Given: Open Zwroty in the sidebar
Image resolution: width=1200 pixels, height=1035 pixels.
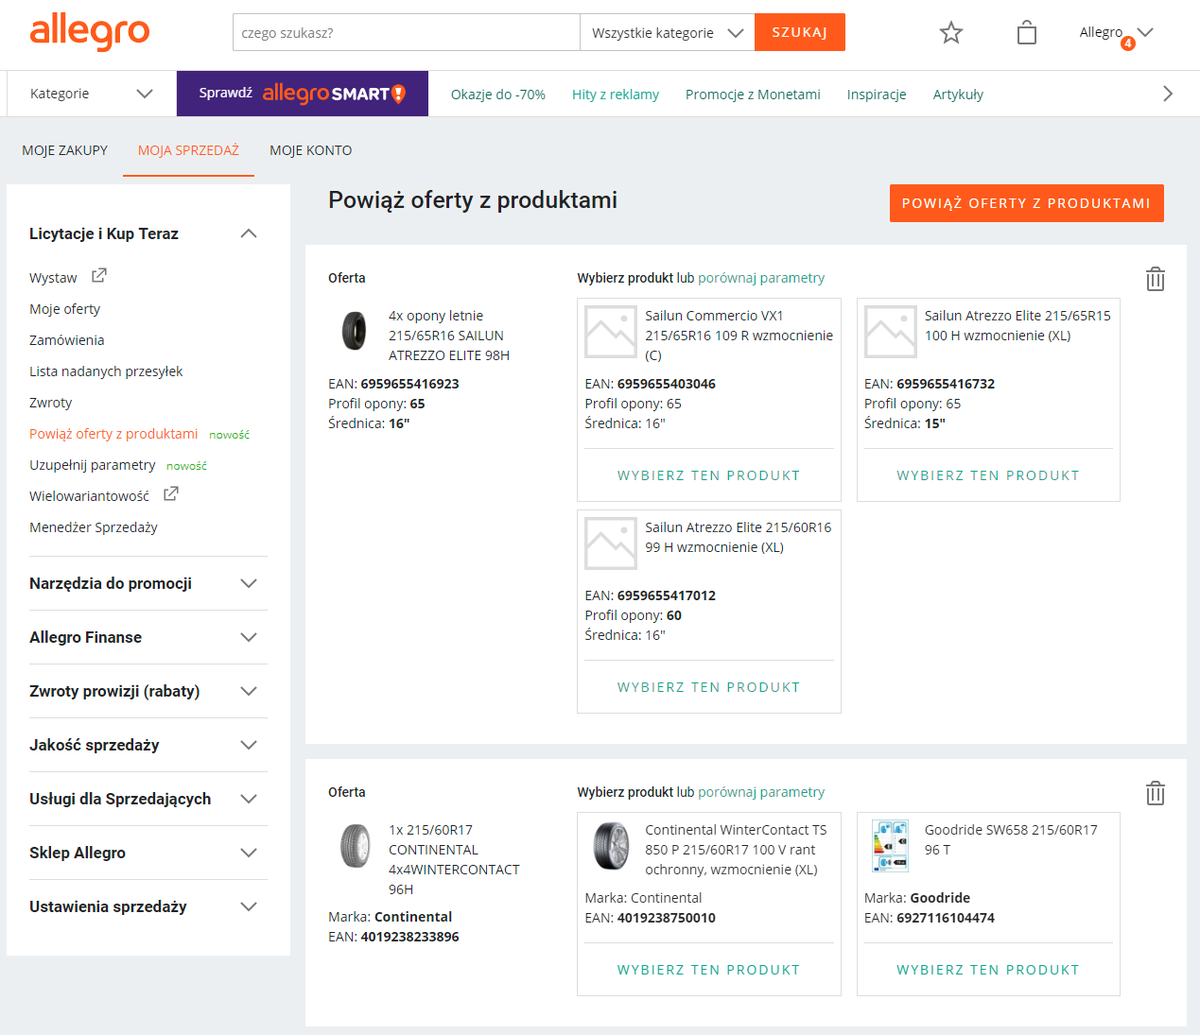Looking at the screenshot, I should (x=51, y=403).
